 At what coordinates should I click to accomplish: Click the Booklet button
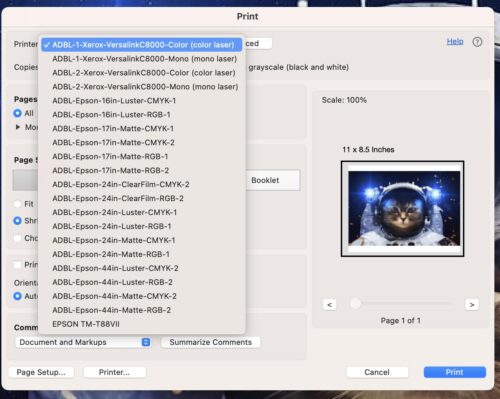point(273,180)
